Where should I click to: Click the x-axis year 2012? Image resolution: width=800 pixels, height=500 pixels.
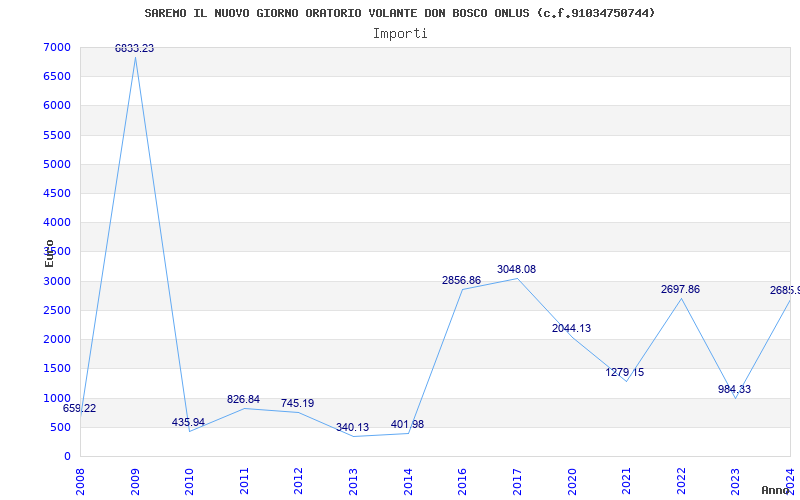[298, 482]
